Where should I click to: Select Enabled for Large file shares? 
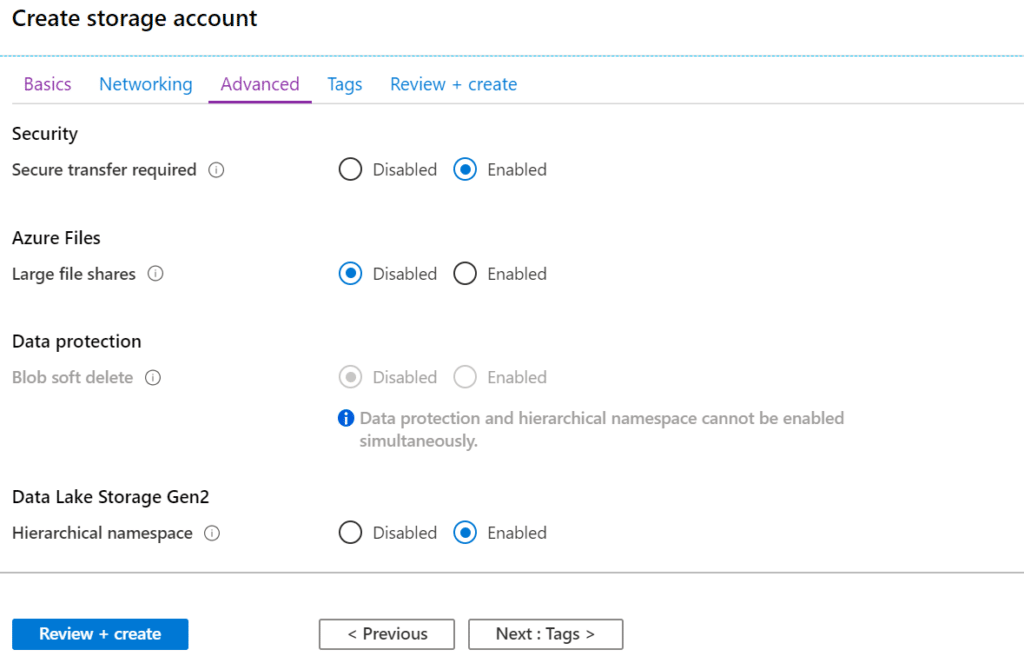(x=465, y=274)
